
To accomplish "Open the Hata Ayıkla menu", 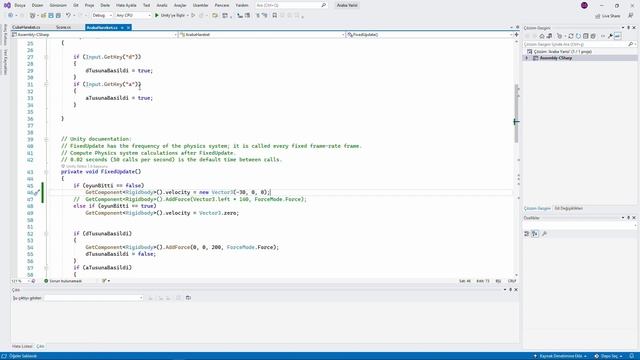I will (126, 5).
